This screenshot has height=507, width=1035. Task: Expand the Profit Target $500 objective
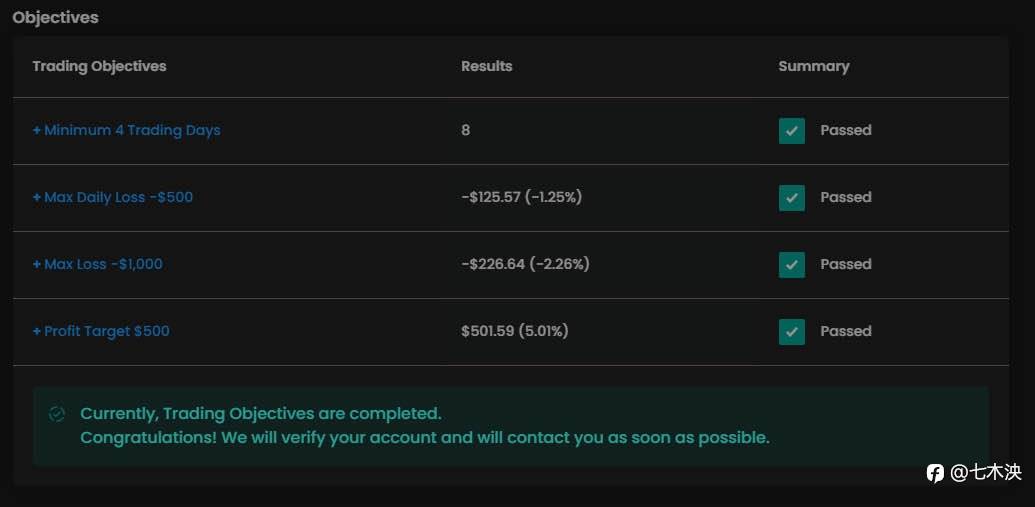(x=101, y=331)
